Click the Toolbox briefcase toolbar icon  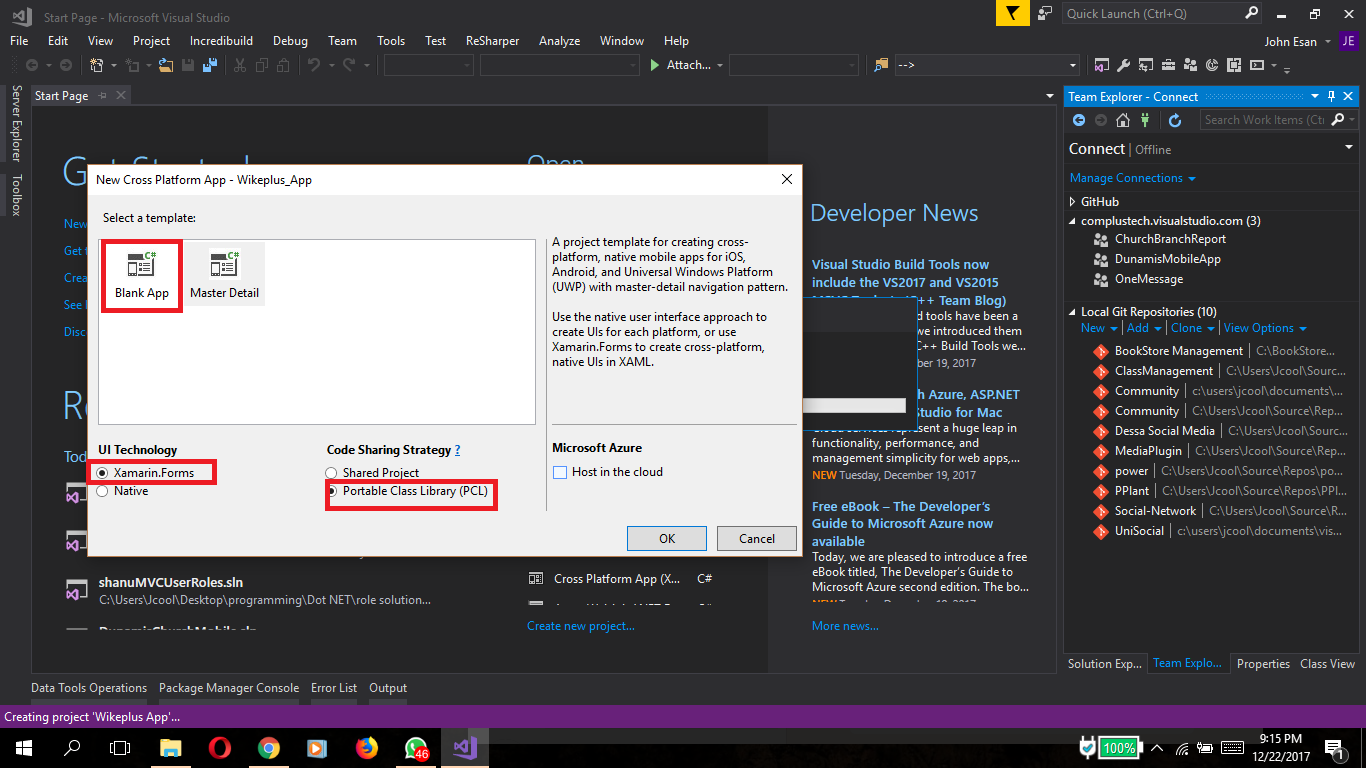[x=1167, y=65]
